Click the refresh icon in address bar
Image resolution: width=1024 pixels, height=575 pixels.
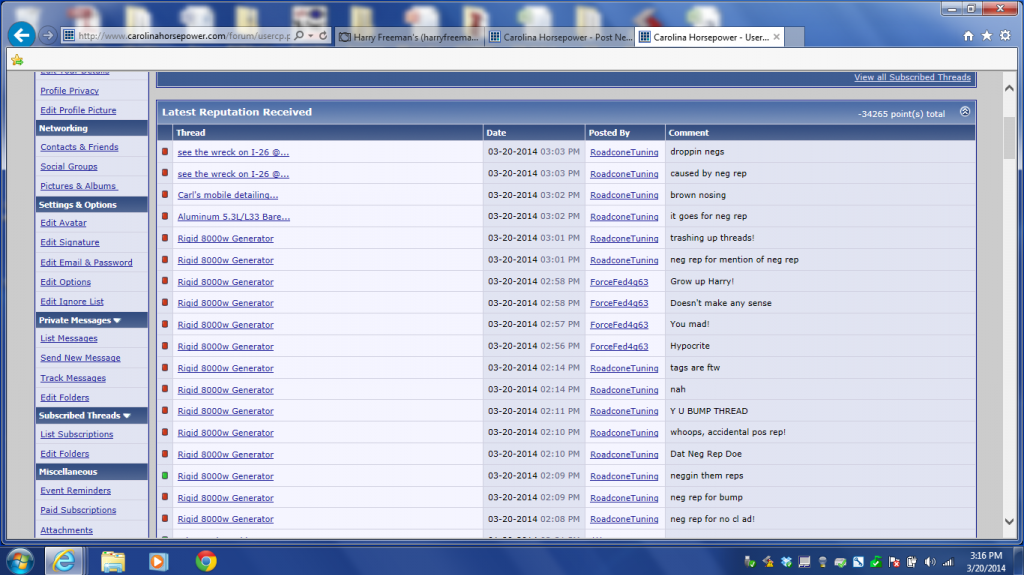coord(323,36)
